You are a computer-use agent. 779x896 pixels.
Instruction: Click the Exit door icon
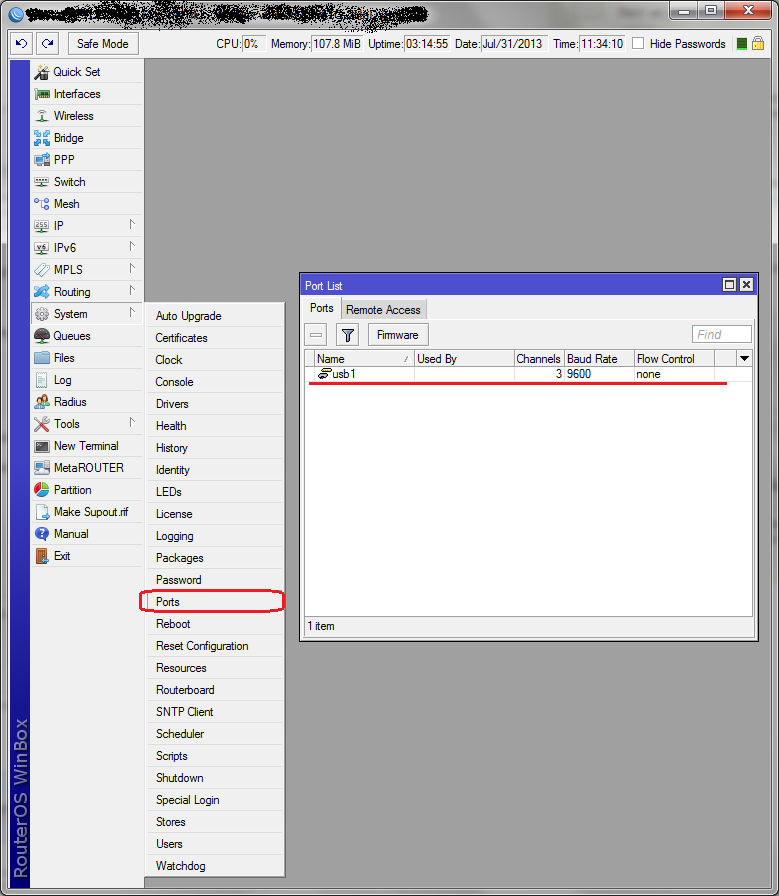pos(42,556)
